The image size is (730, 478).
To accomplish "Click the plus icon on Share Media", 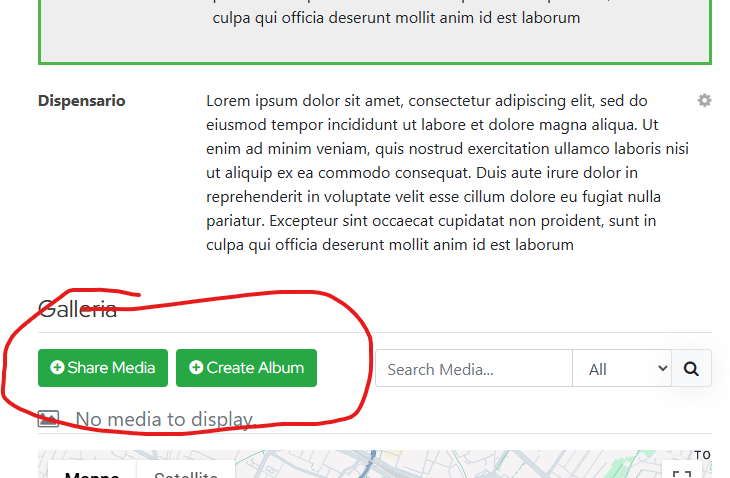I will [x=57, y=368].
